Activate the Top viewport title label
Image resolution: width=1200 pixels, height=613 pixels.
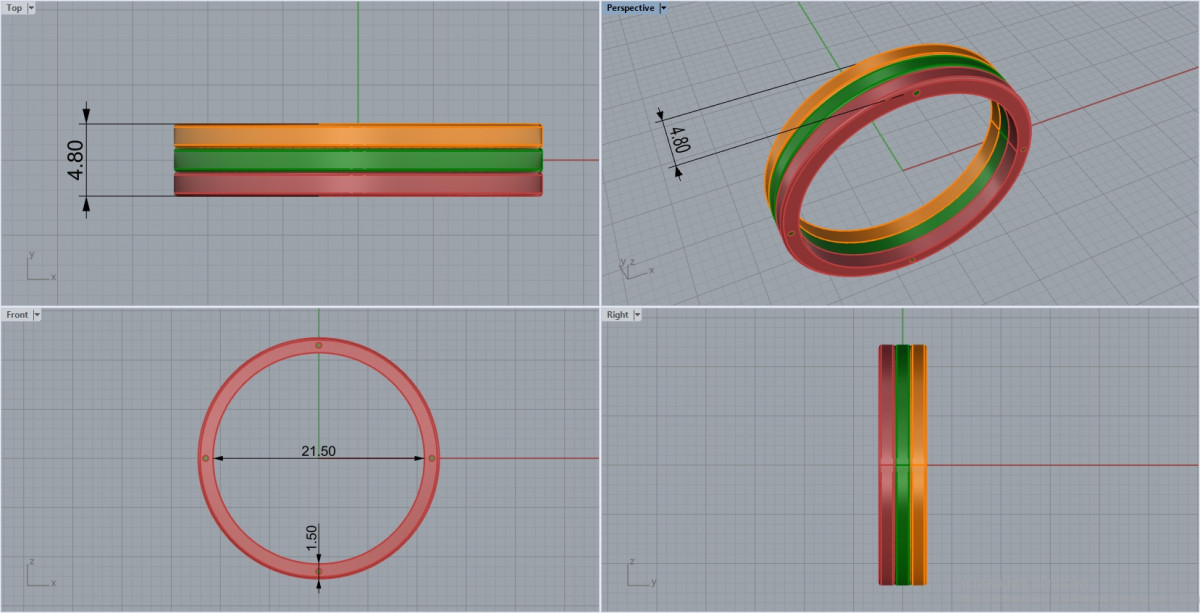(14, 8)
